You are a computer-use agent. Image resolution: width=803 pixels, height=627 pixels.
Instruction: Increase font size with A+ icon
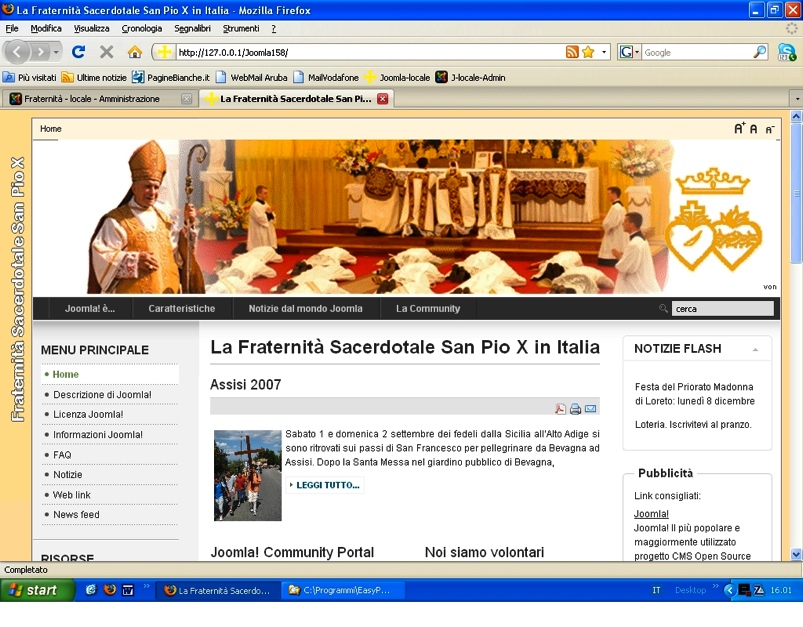pyautogui.click(x=739, y=128)
